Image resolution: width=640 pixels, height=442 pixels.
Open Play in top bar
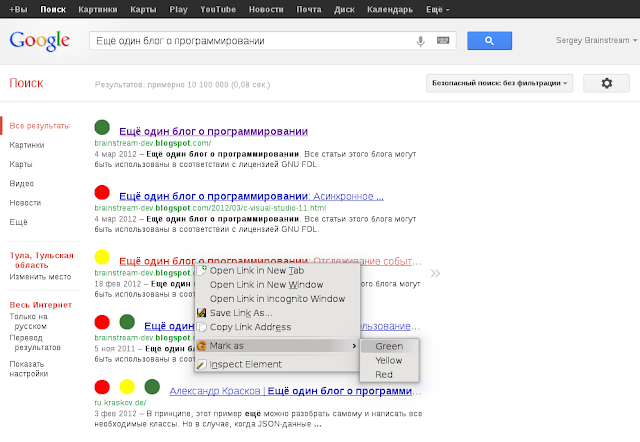[178, 9]
